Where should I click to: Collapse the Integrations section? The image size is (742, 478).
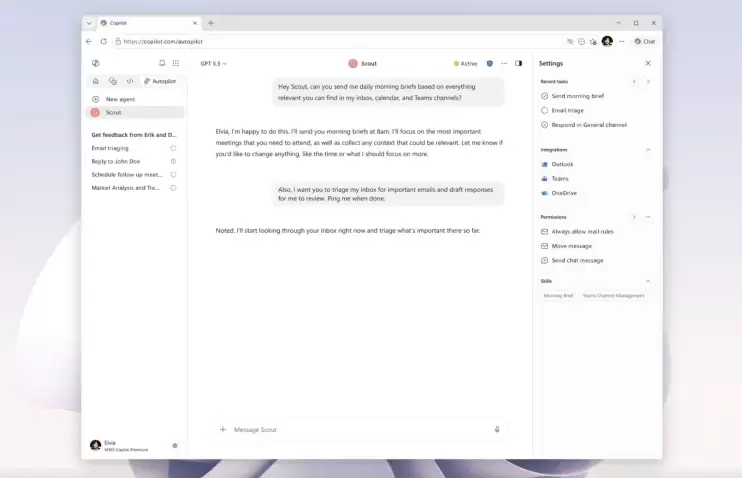648,150
